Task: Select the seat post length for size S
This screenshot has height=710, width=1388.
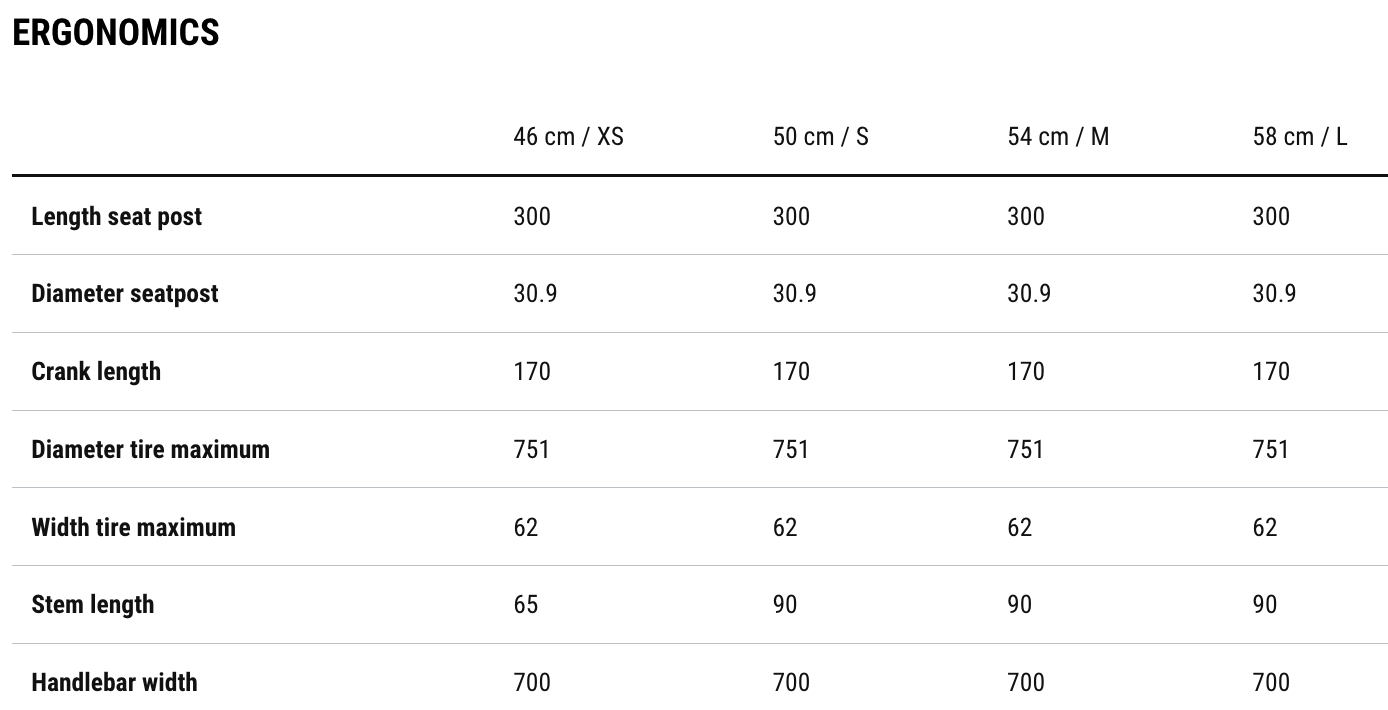Action: coord(791,216)
